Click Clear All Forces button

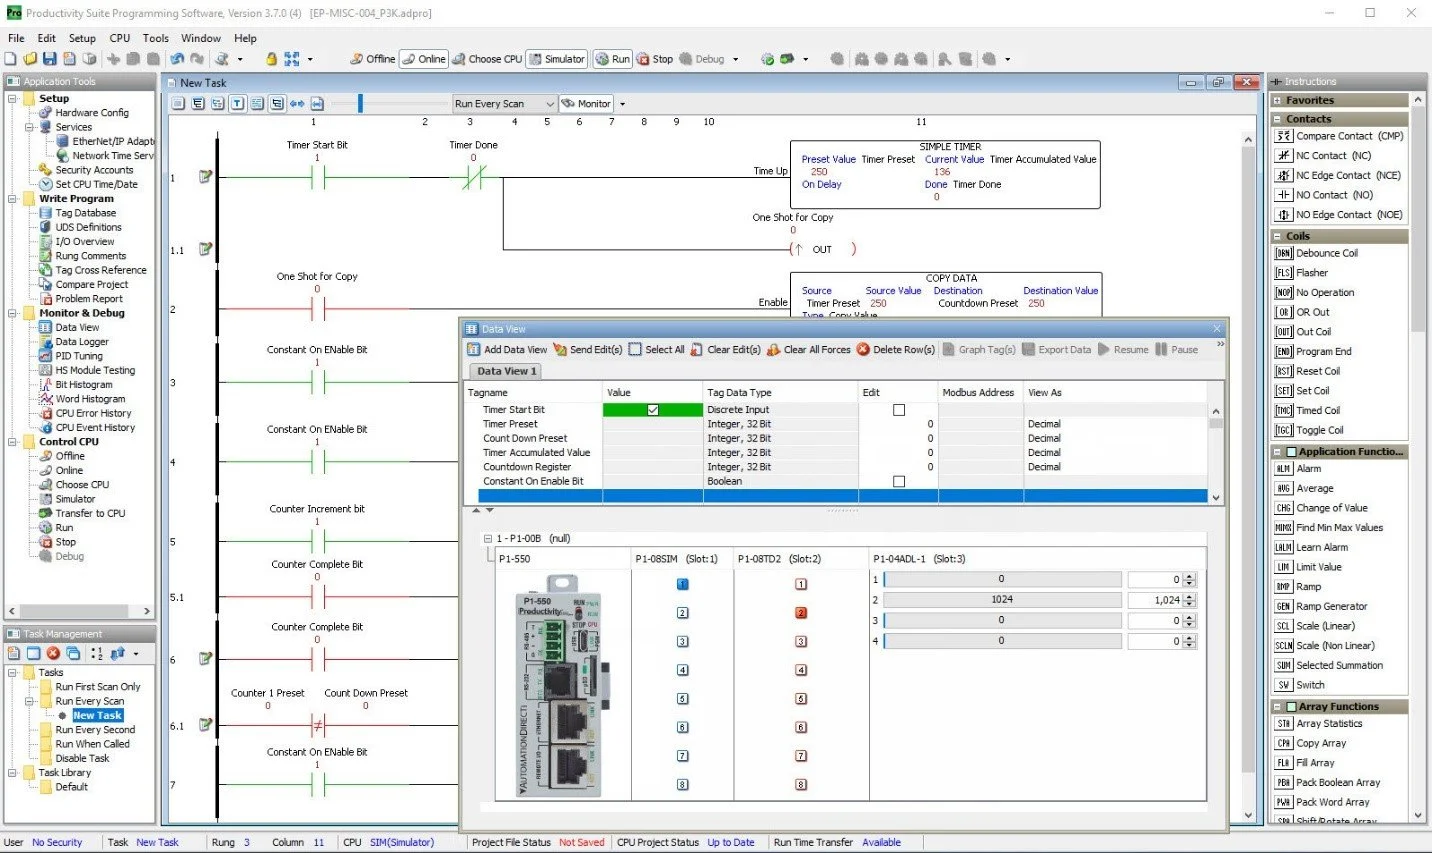tap(808, 349)
